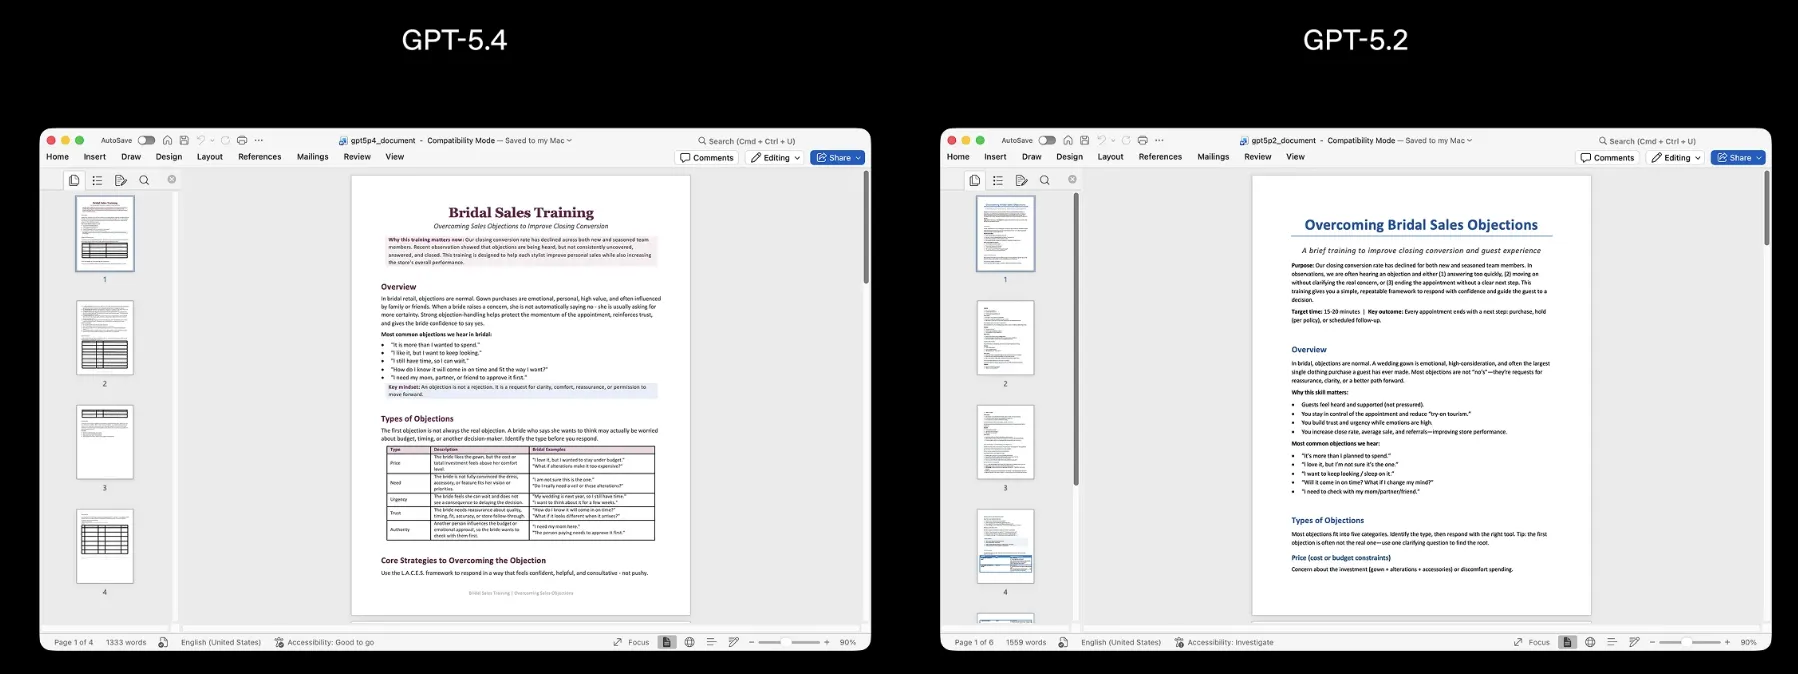Image resolution: width=1798 pixels, height=674 pixels.
Task: Expand the Share dropdown in the gpt5p2 window
Action: click(1760, 158)
